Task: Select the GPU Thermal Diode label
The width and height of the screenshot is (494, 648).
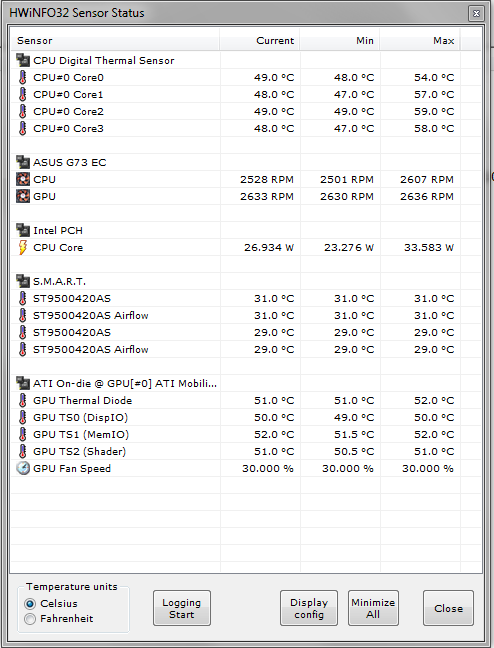Action: [x=83, y=400]
